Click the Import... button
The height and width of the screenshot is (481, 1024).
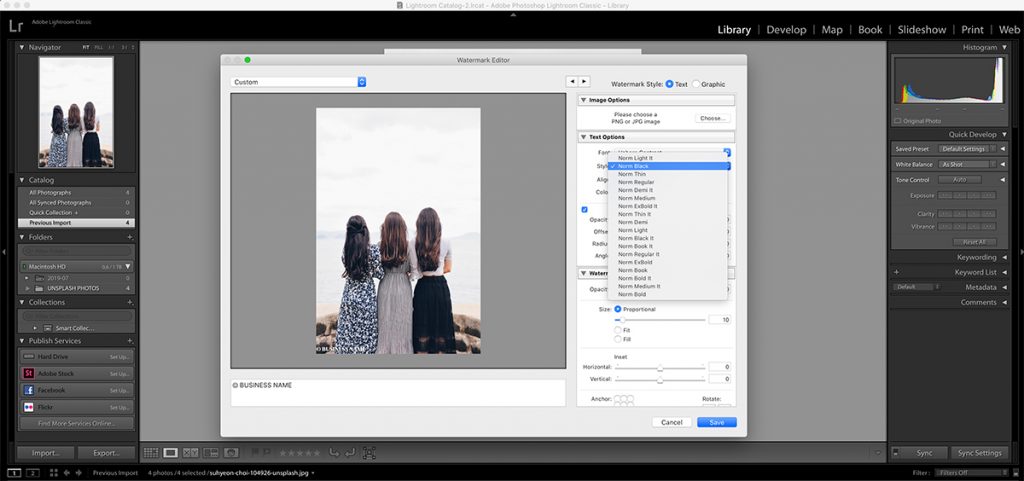tap(44, 452)
